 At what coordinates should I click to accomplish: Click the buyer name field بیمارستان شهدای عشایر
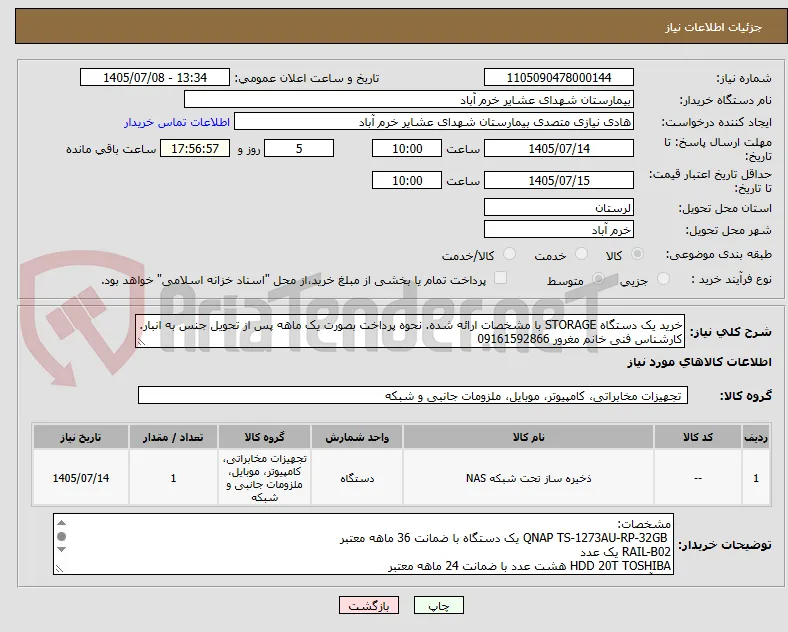(x=409, y=99)
